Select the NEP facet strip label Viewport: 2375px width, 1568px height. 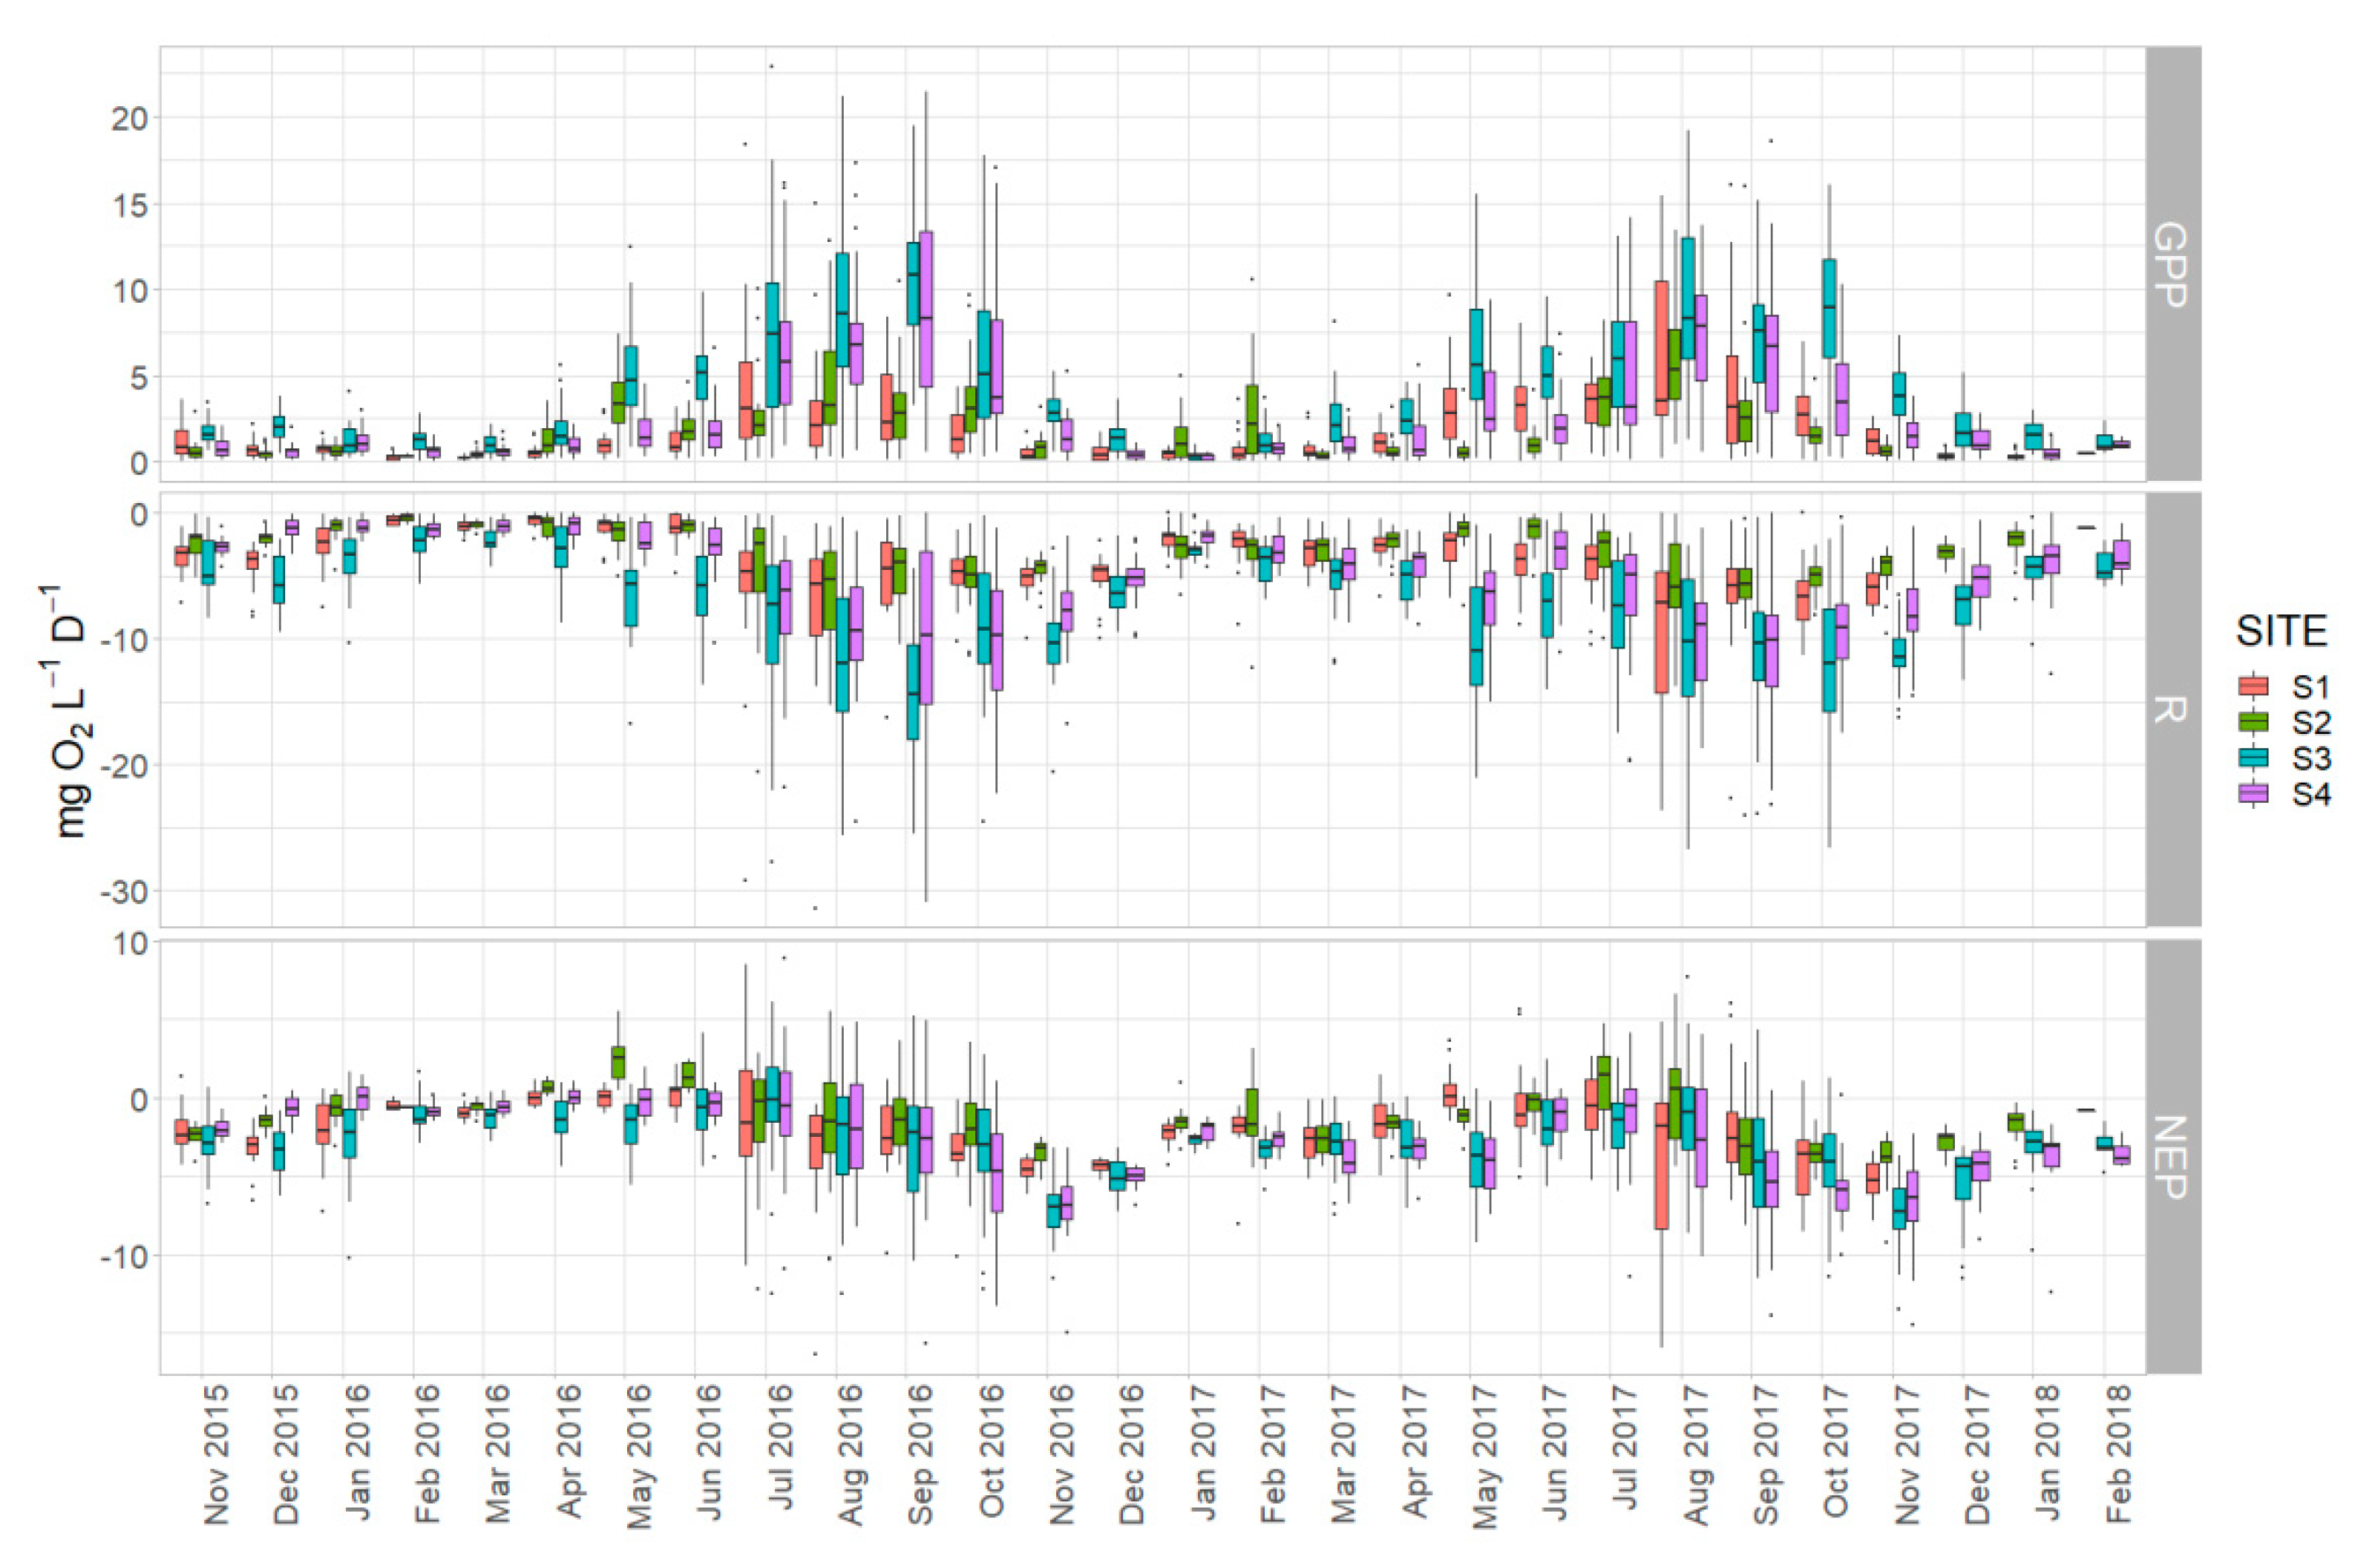[2172, 1157]
